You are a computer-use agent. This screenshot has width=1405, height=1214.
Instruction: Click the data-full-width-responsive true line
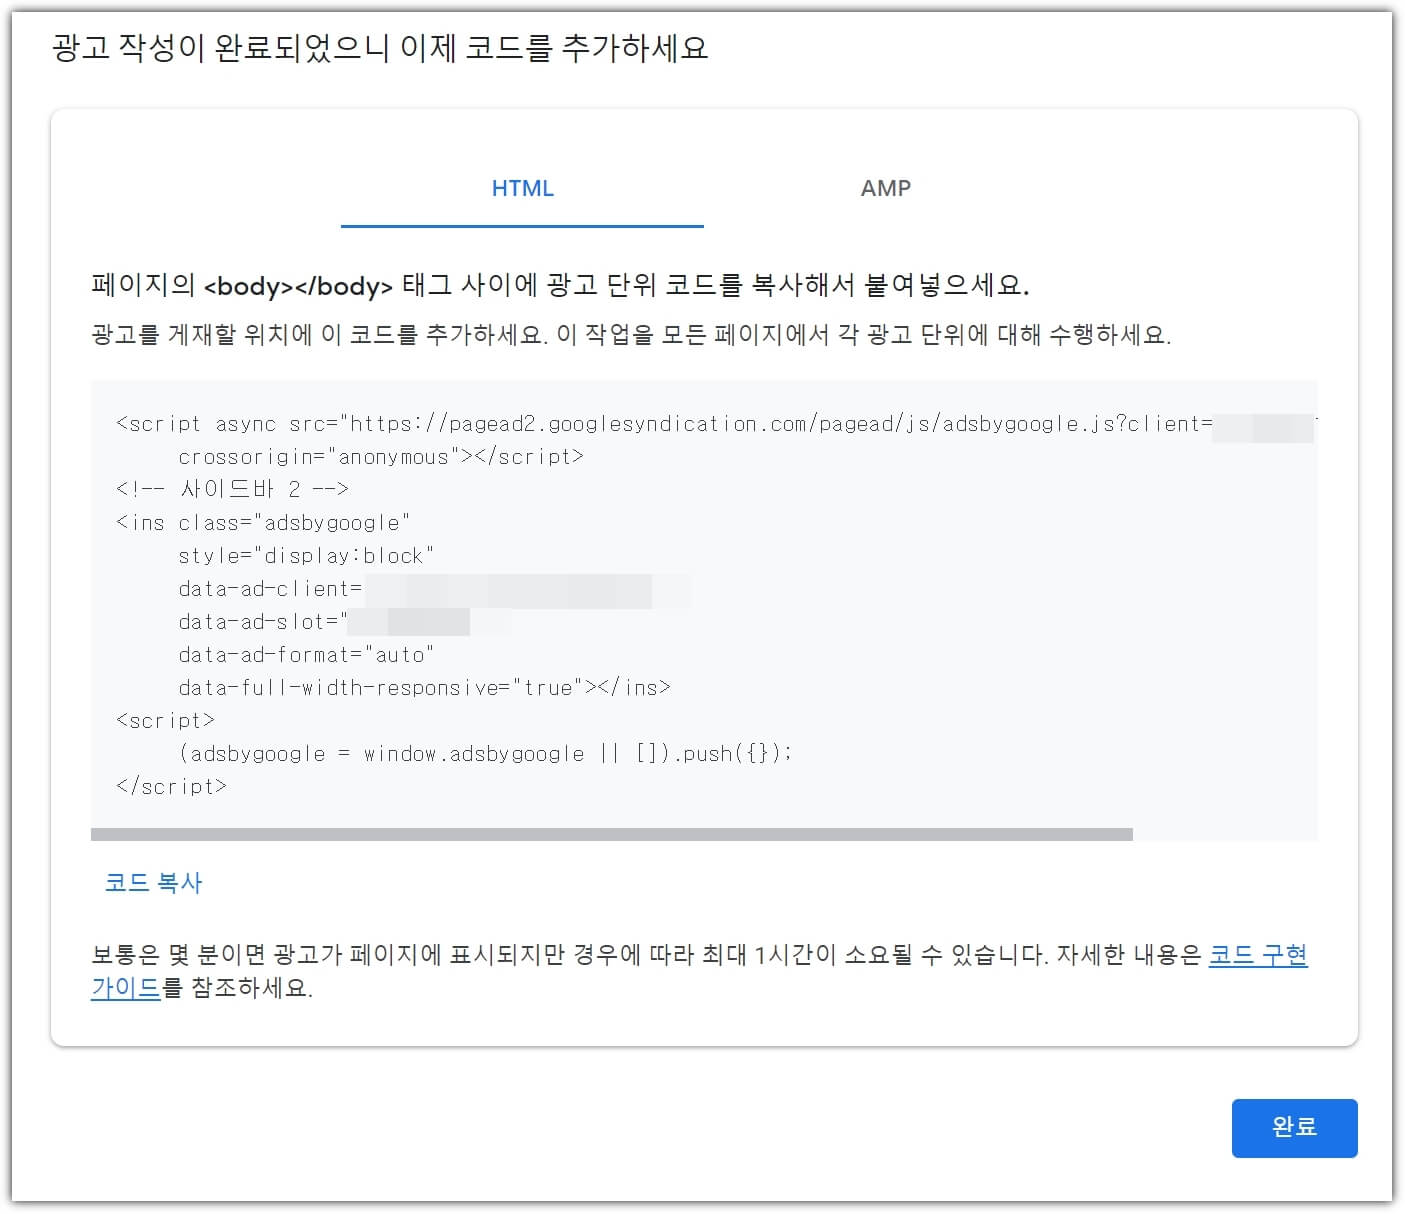pyautogui.click(x=424, y=687)
